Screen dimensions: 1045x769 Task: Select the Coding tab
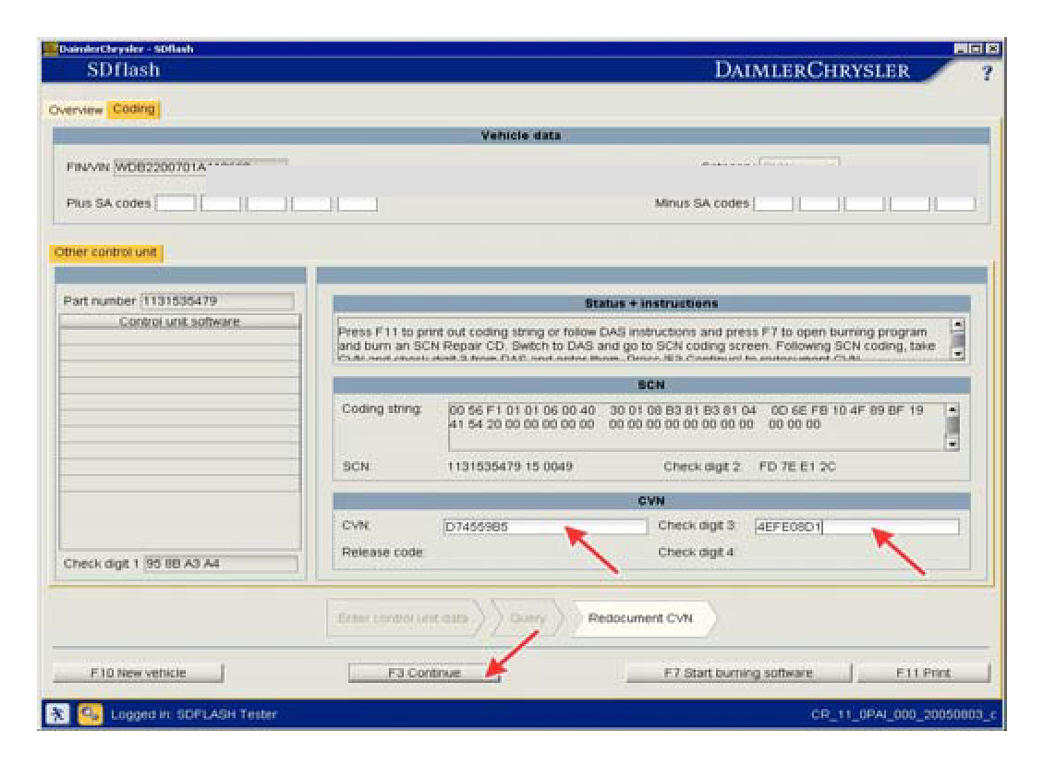(133, 109)
